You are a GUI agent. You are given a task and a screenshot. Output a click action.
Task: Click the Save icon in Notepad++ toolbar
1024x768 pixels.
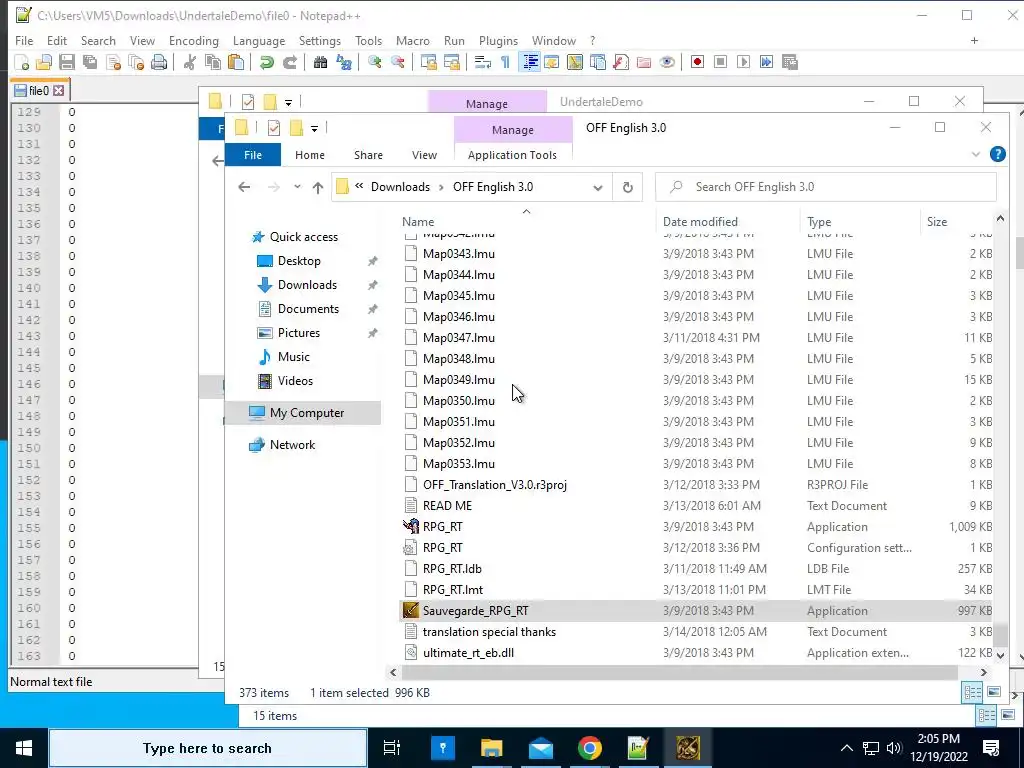click(x=67, y=62)
